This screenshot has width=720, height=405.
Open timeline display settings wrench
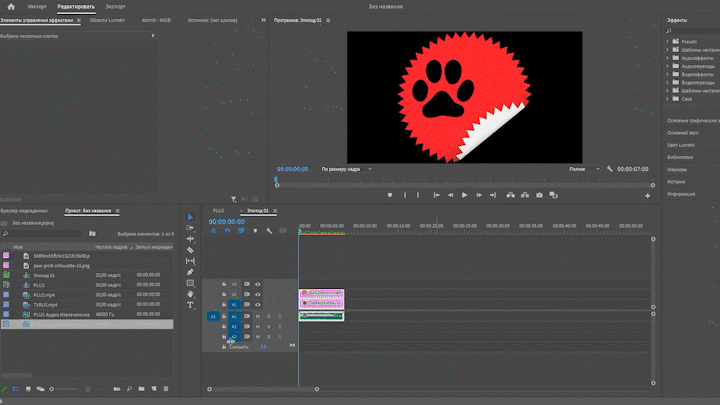[269, 231]
